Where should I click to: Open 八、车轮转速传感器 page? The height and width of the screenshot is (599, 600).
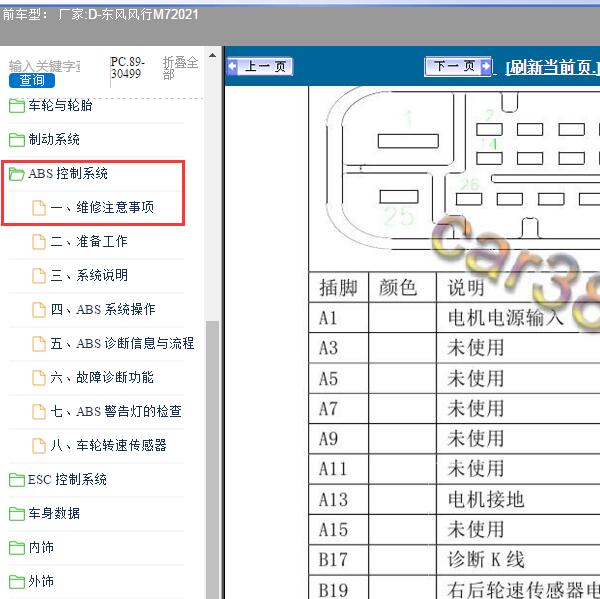[x=109, y=446]
